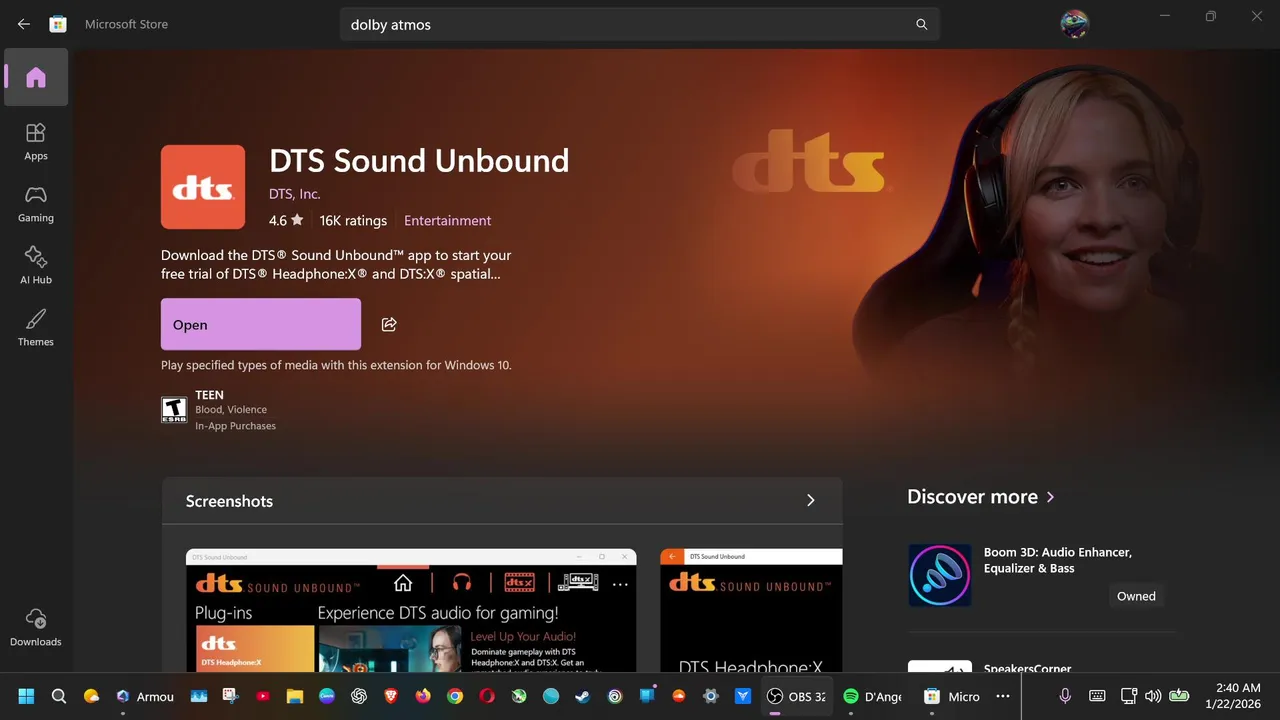This screenshot has height=720, width=1280.
Task: Click the network icon in system tray
Action: [1128, 696]
